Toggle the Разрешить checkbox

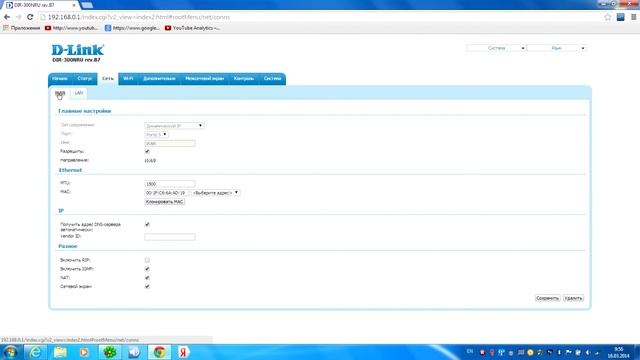coord(147,151)
